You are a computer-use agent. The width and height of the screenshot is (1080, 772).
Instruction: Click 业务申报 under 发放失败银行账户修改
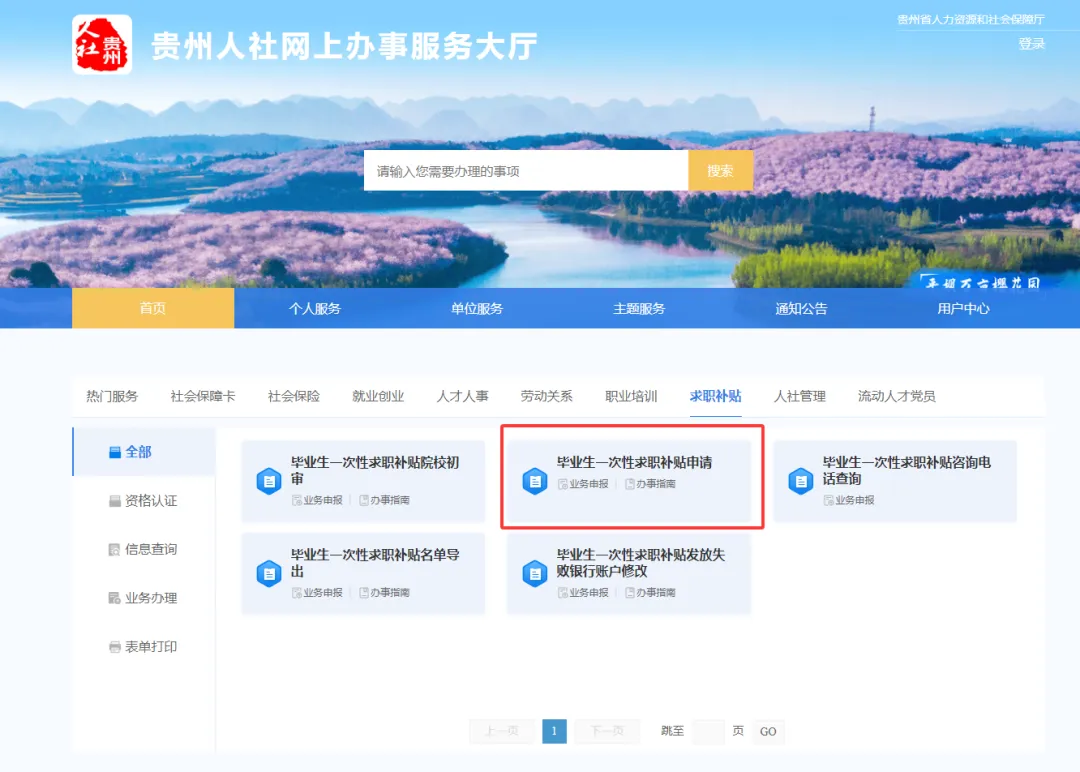583,592
